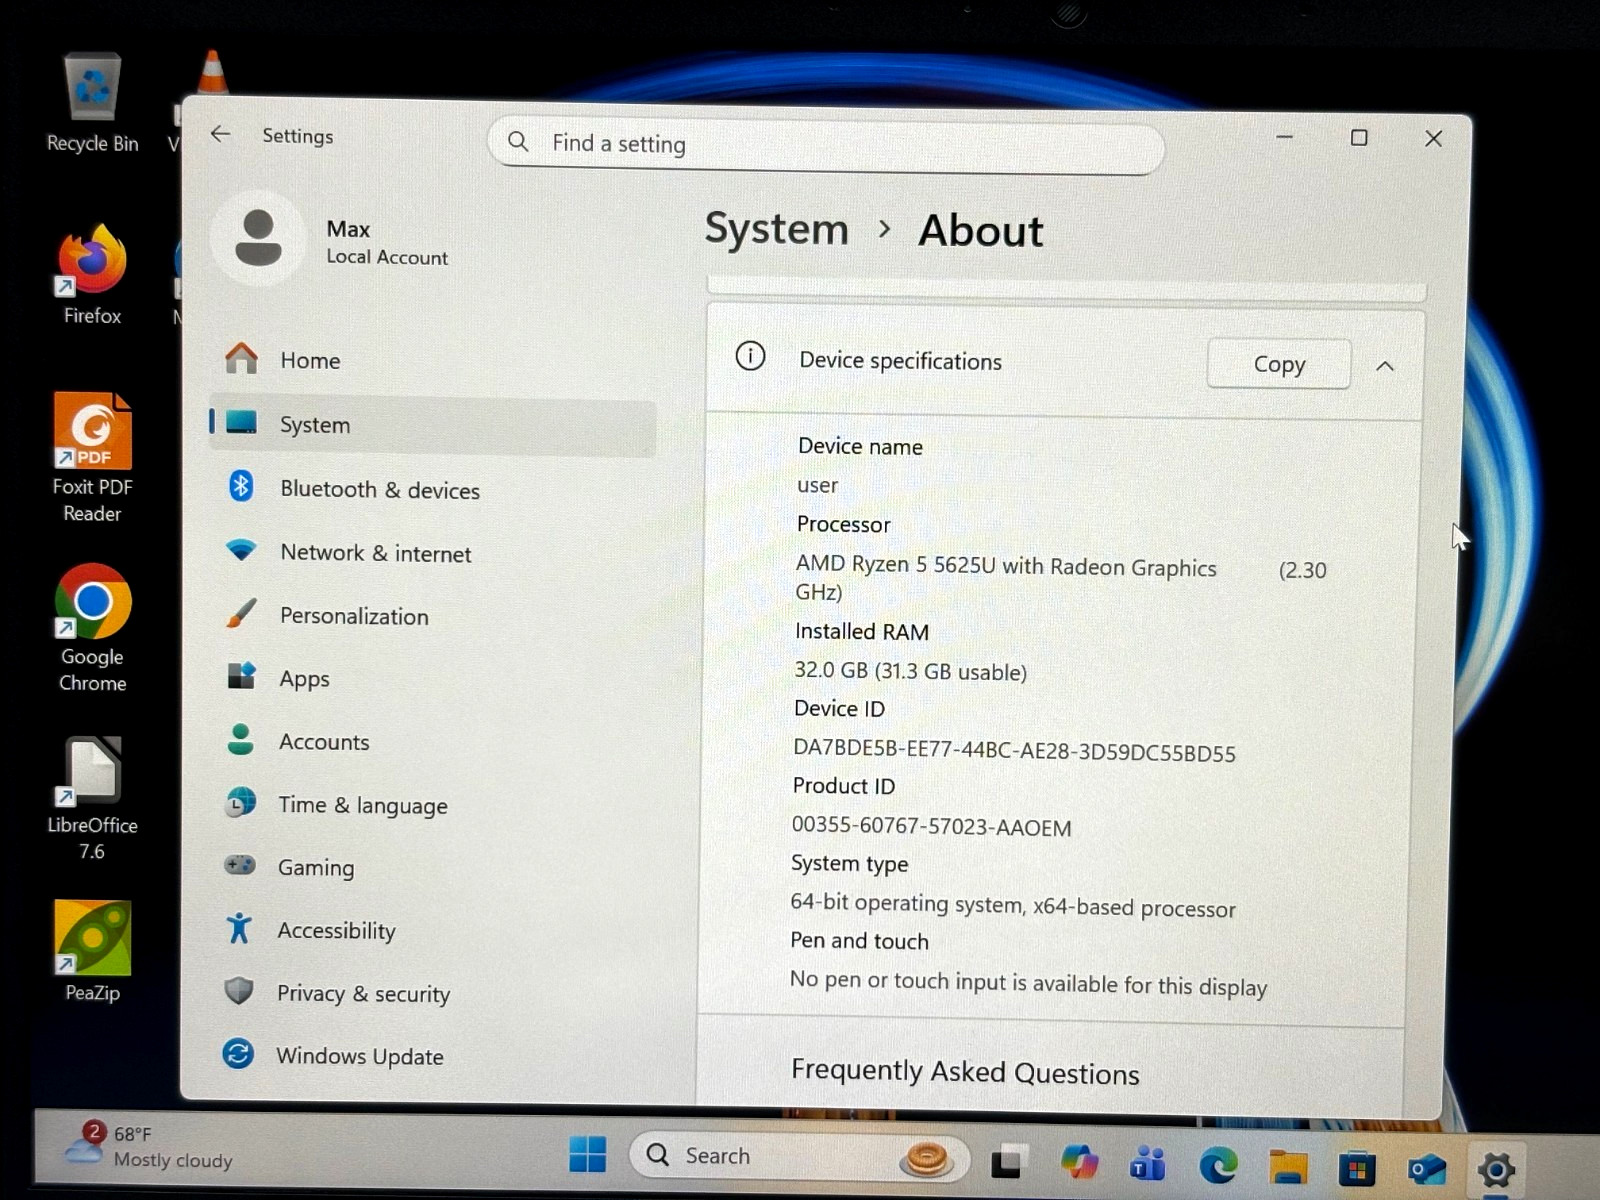Open Microsoft Teams from the taskbar
1600x1200 pixels.
click(1148, 1164)
